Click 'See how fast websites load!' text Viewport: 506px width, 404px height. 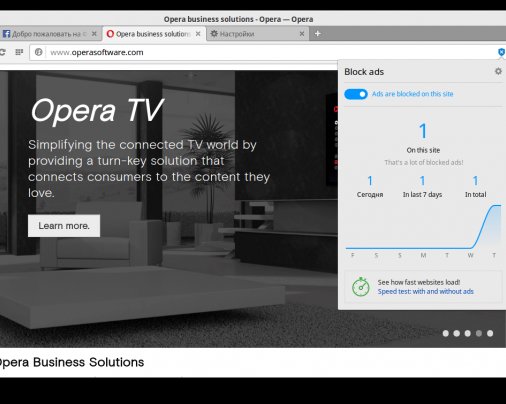coord(419,282)
